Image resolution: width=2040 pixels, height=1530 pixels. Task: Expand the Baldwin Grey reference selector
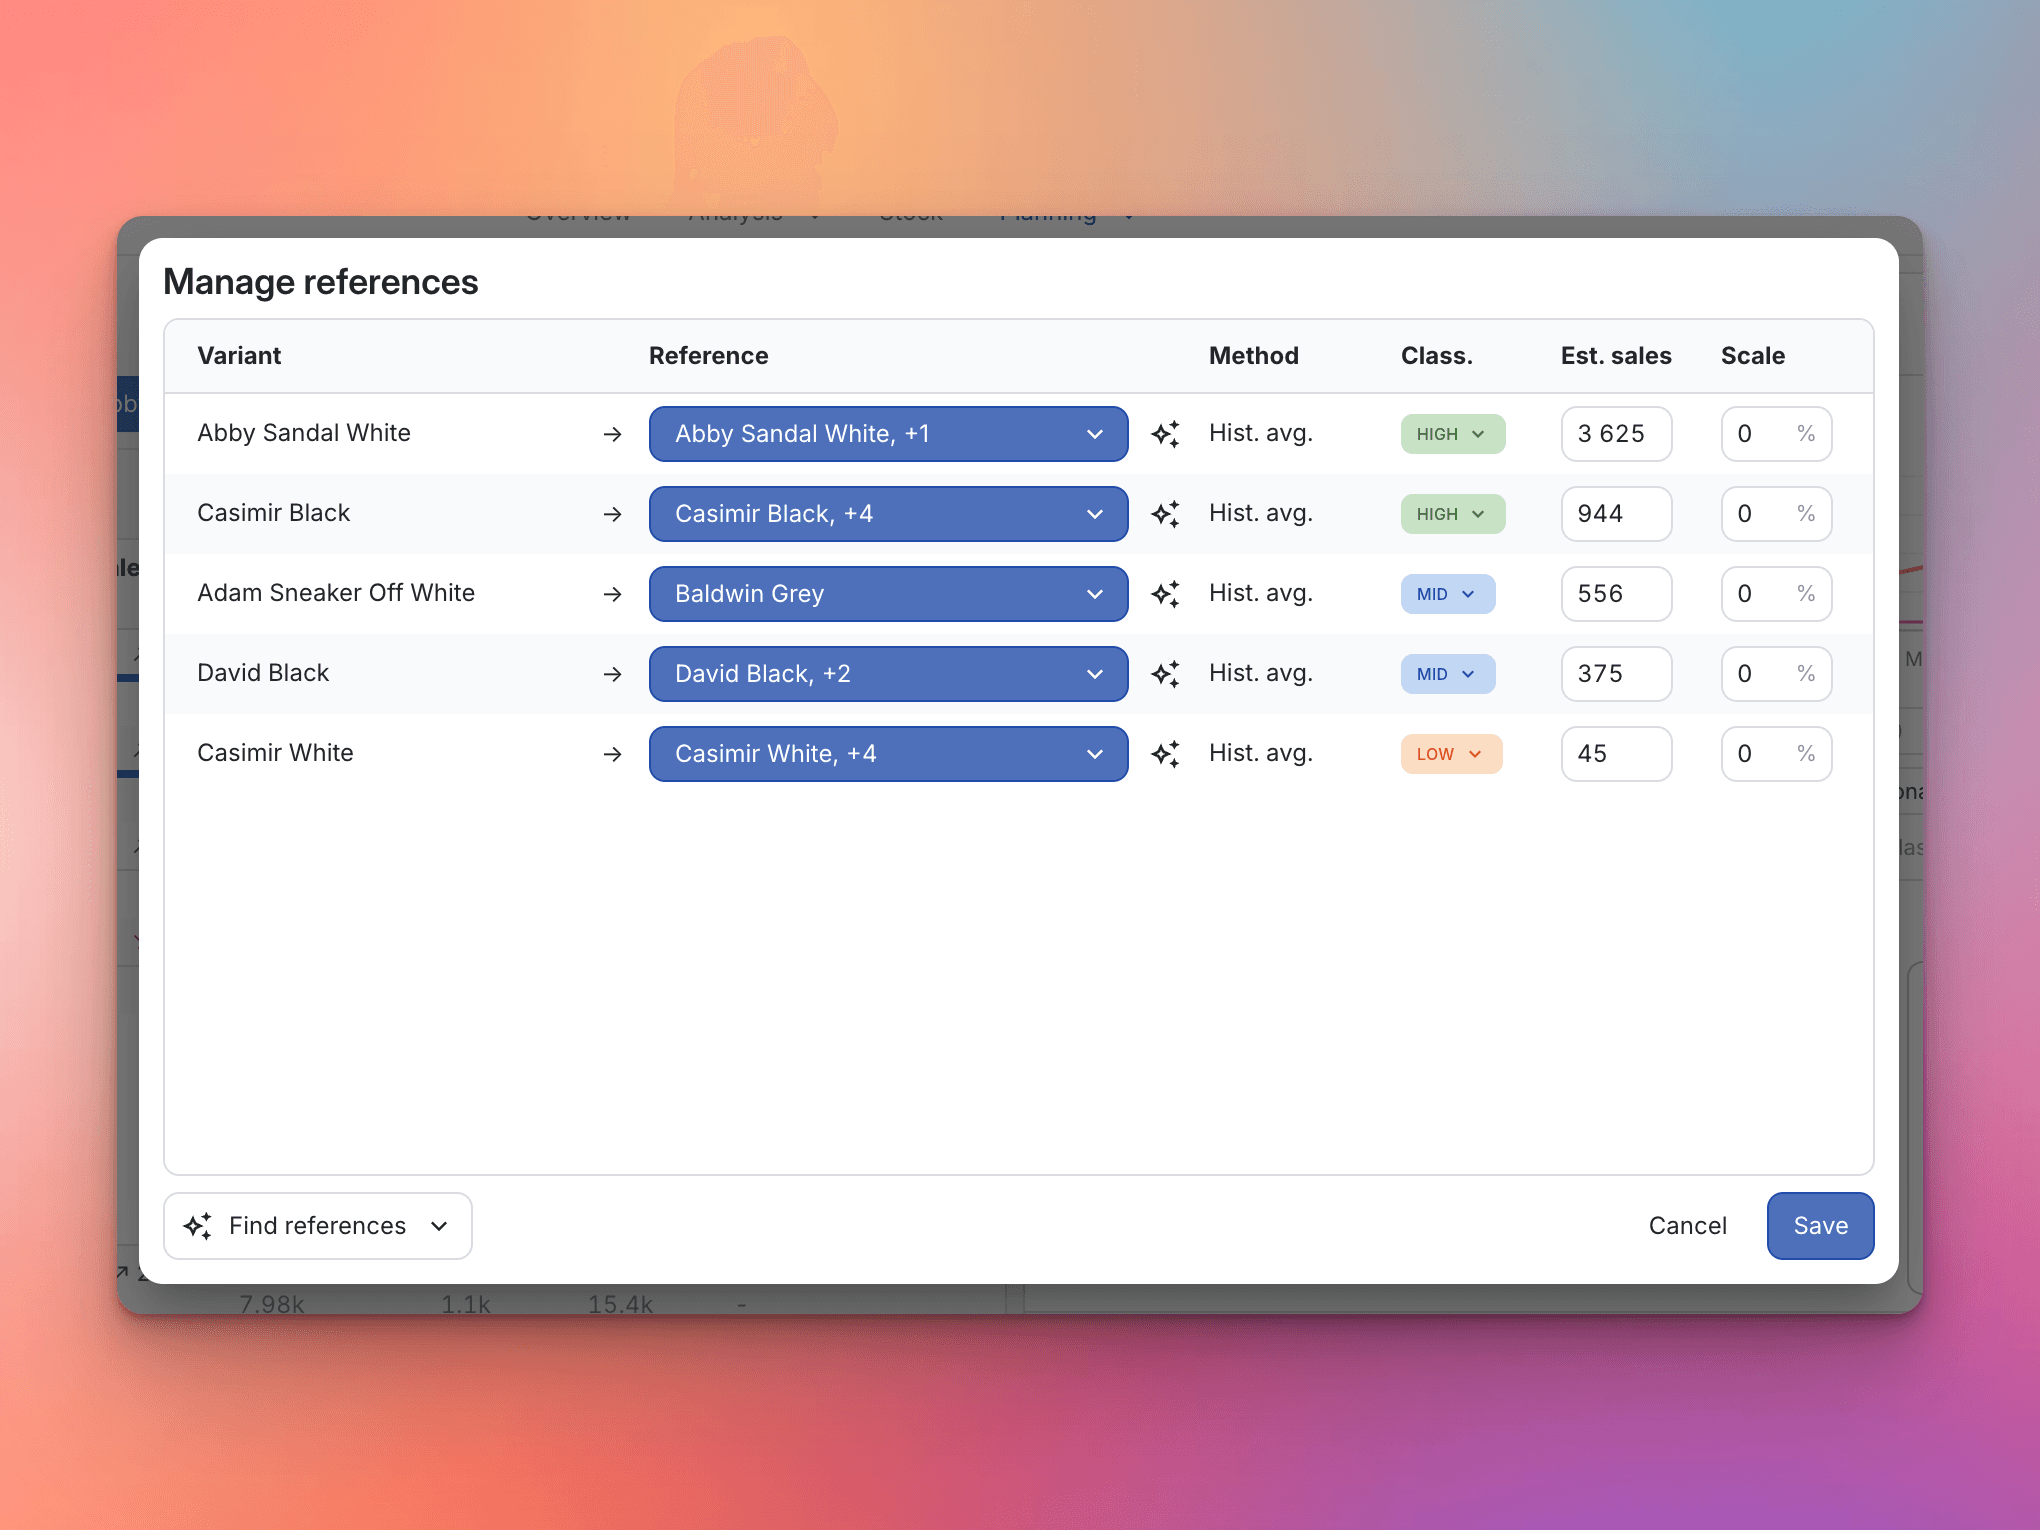pyautogui.click(x=888, y=594)
